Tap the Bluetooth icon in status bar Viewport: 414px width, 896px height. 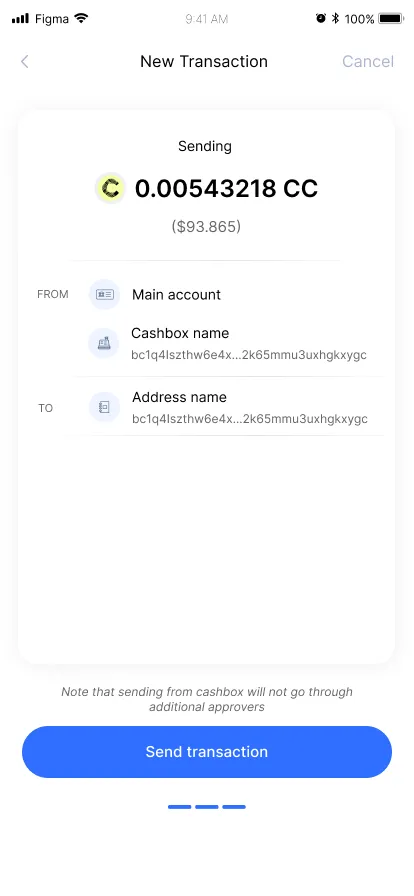[x=336, y=19]
